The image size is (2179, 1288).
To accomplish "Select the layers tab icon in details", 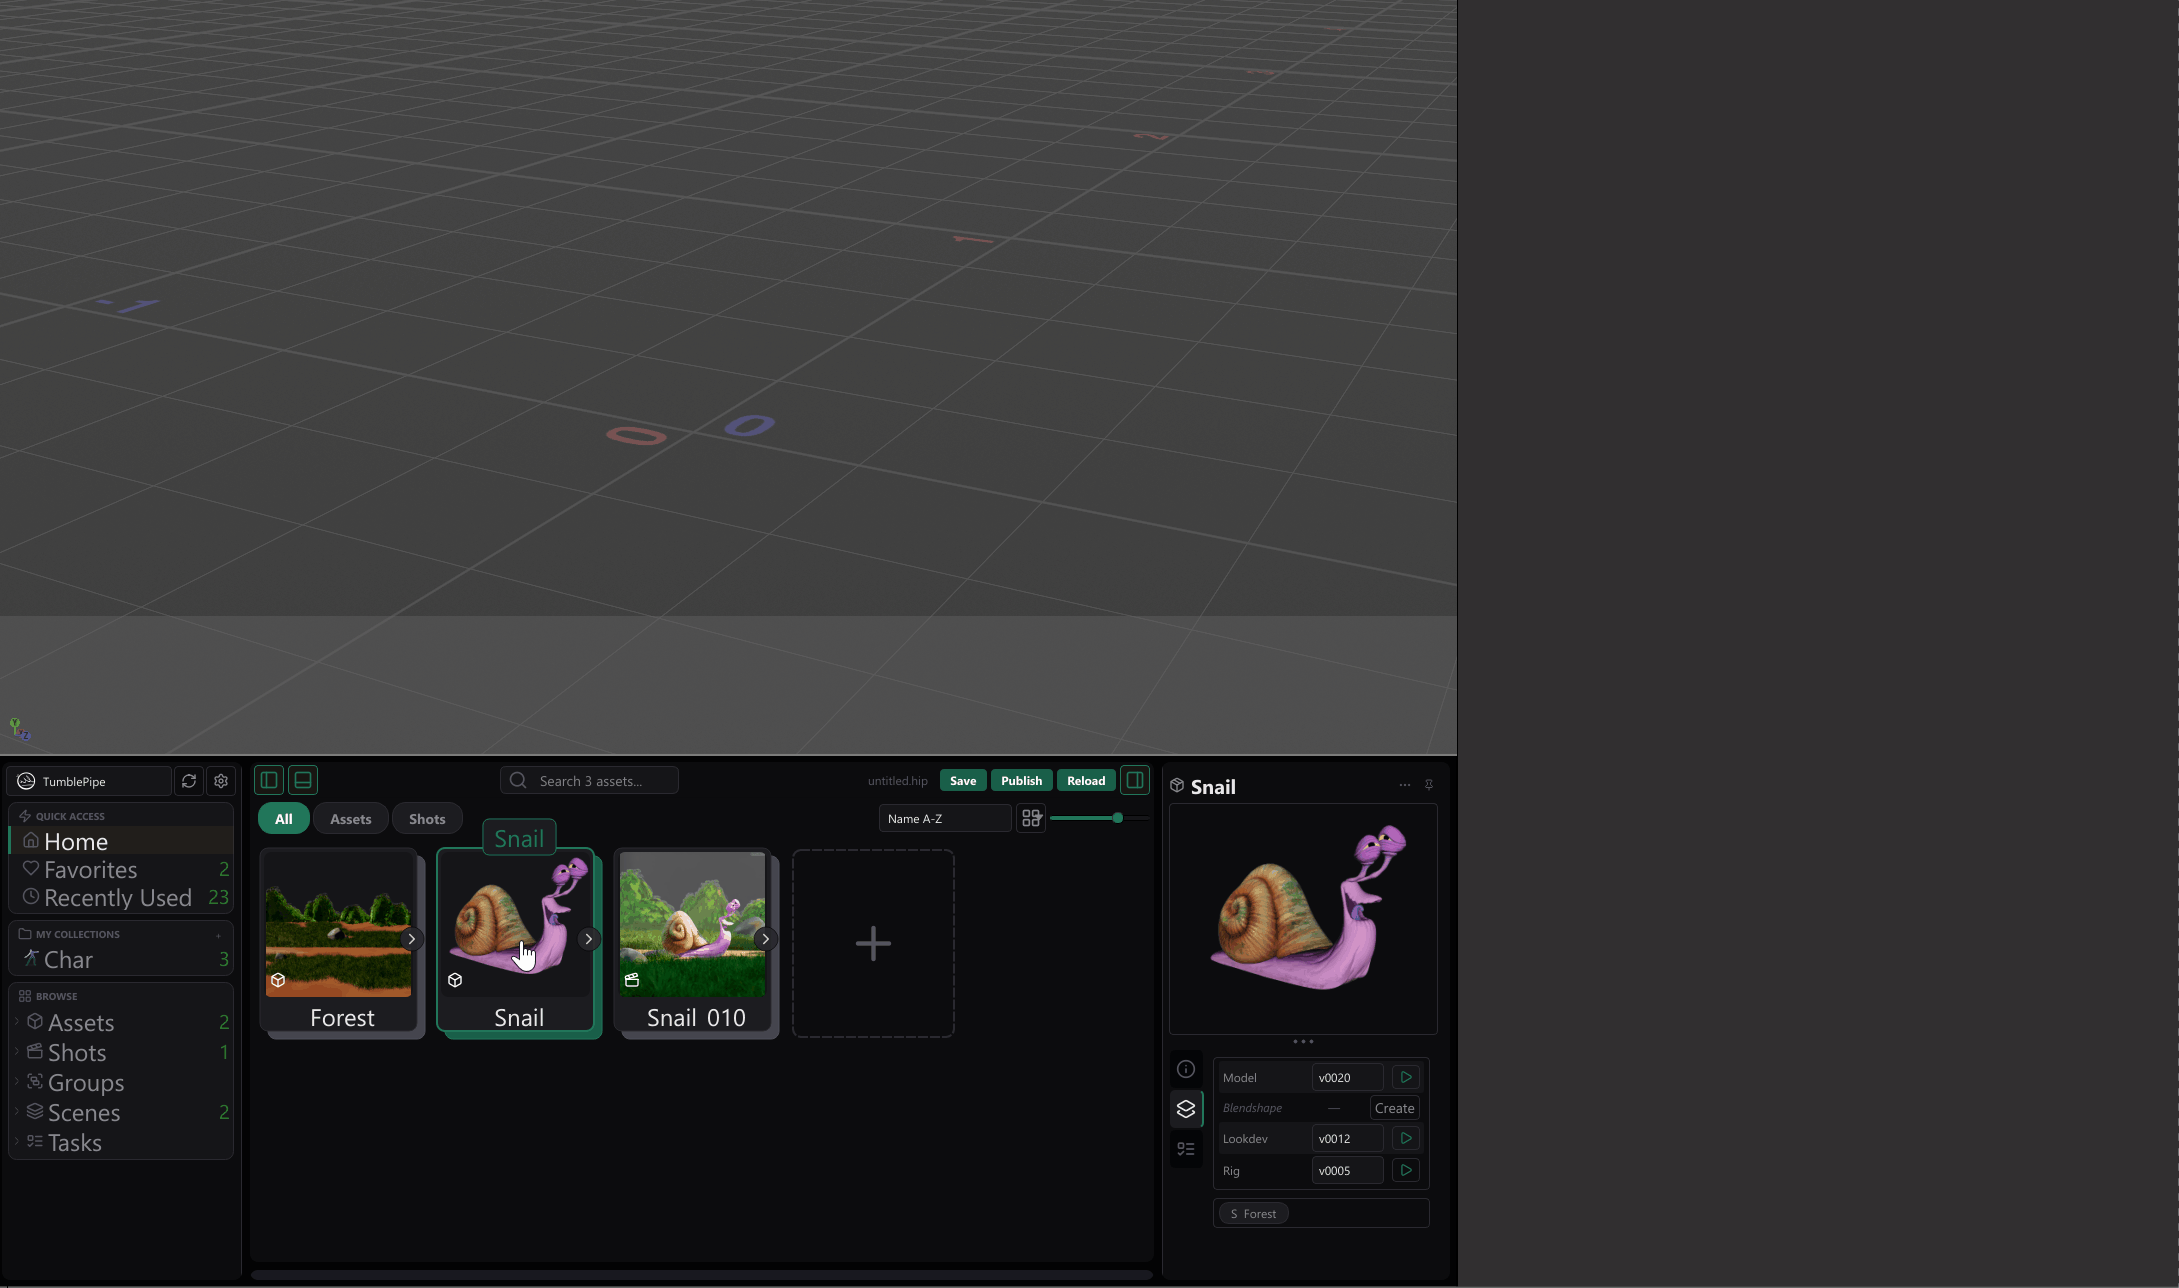I will (x=1186, y=1109).
